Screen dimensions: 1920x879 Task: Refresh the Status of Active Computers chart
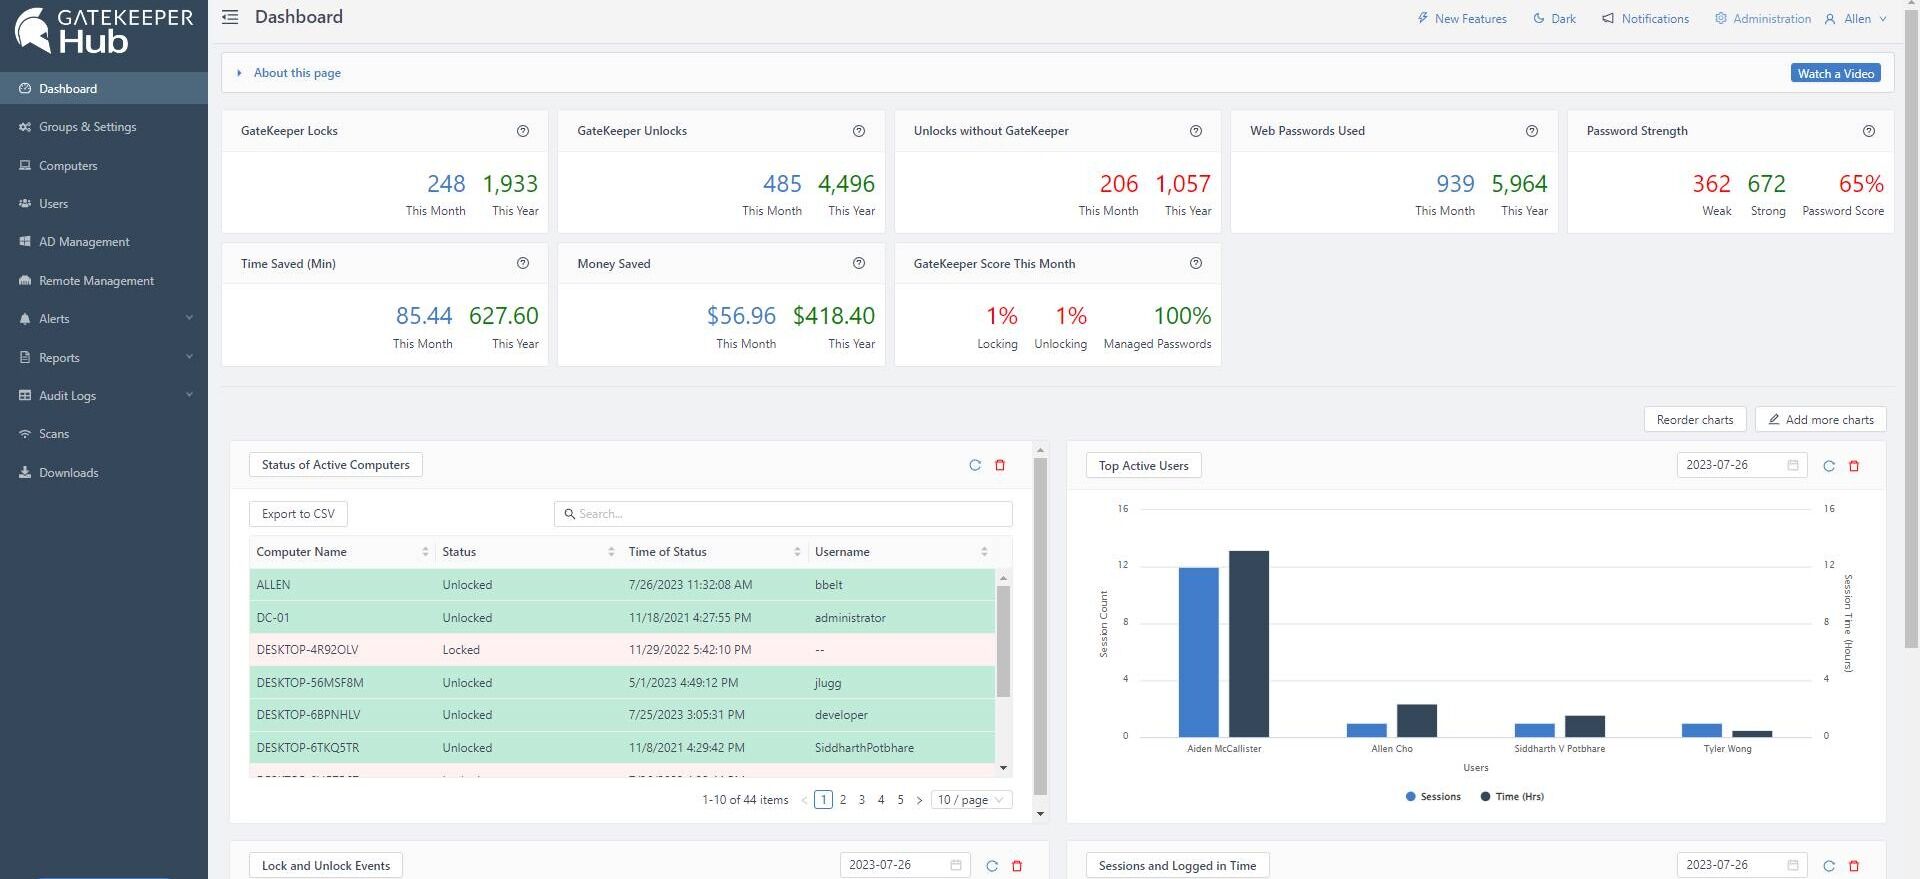(x=975, y=465)
